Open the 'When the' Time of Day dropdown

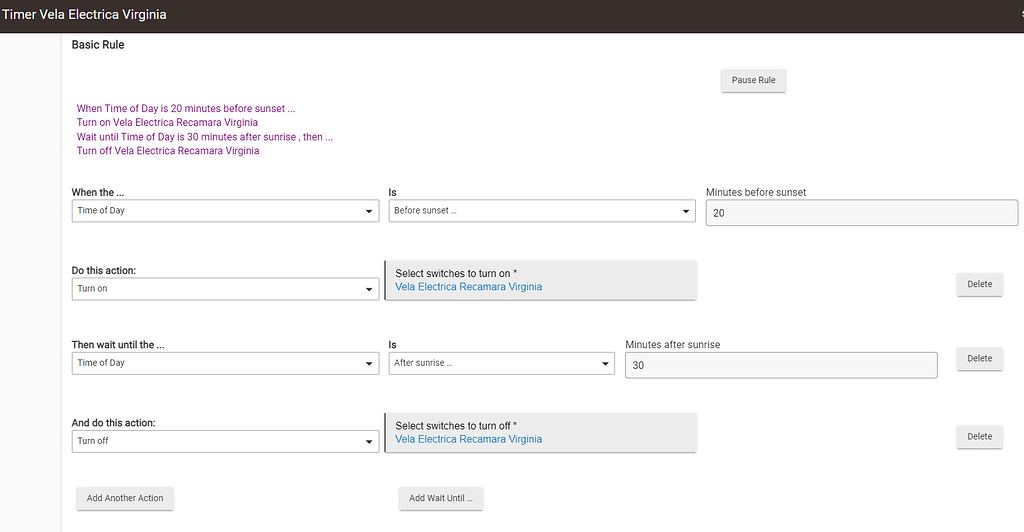click(x=225, y=211)
